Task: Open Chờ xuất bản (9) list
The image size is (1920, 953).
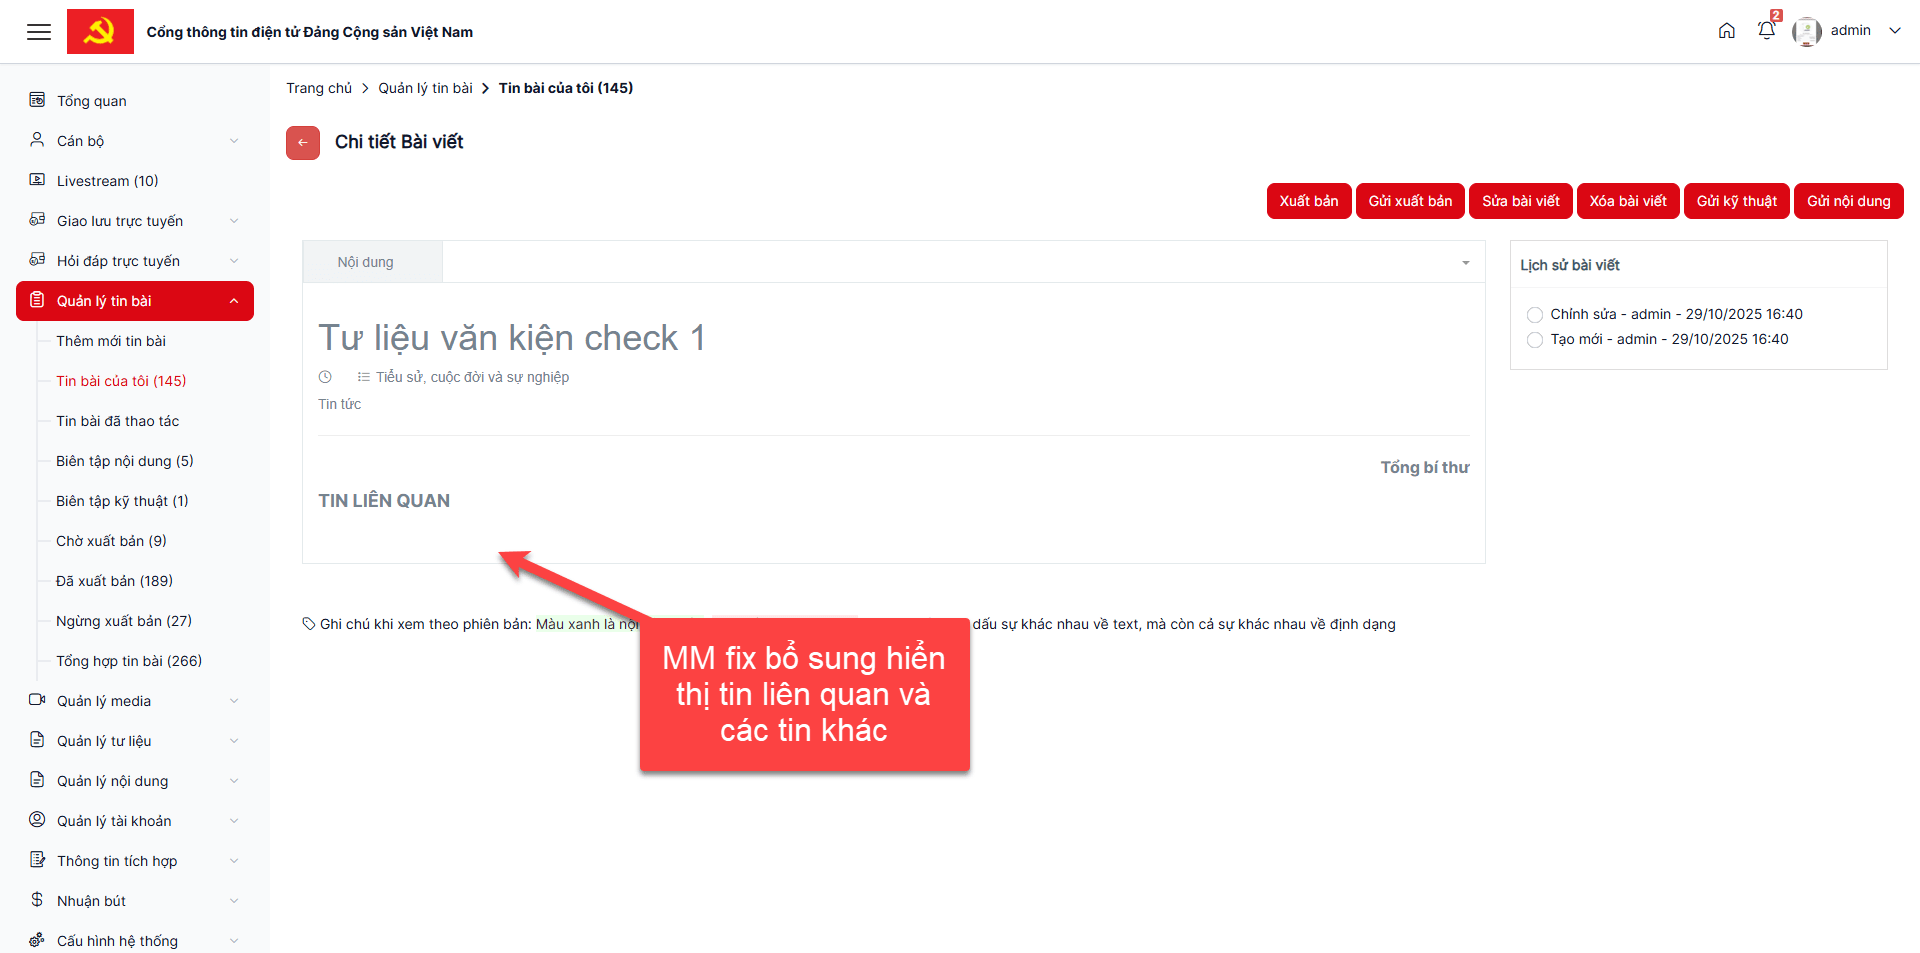Action: 111,541
